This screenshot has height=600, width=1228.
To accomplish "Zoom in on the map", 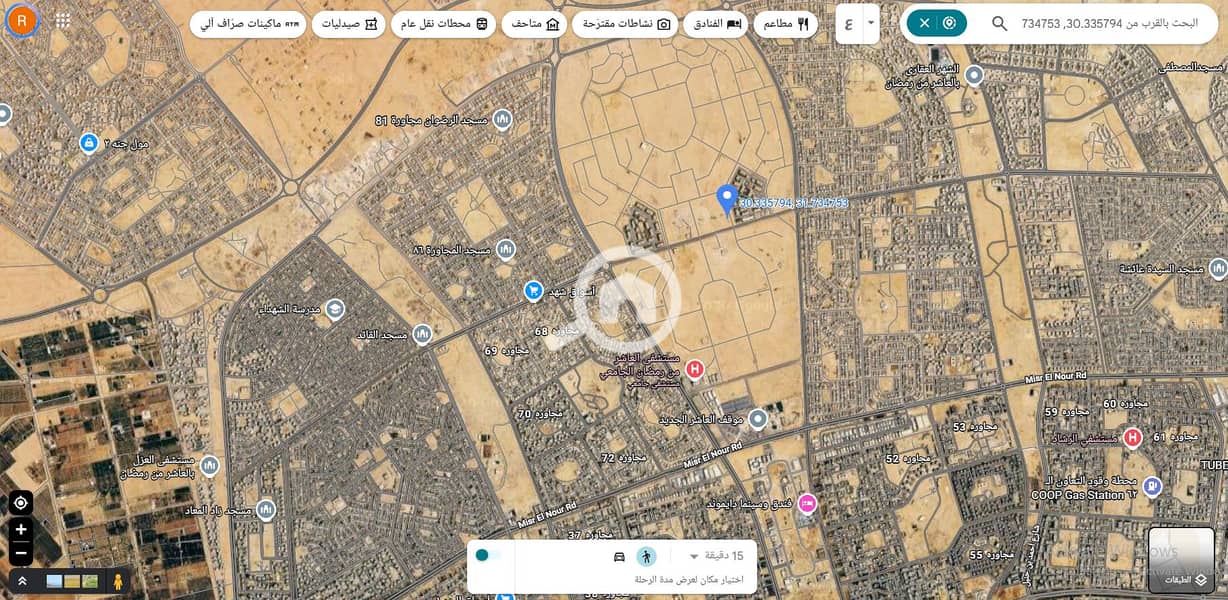I will coord(21,529).
